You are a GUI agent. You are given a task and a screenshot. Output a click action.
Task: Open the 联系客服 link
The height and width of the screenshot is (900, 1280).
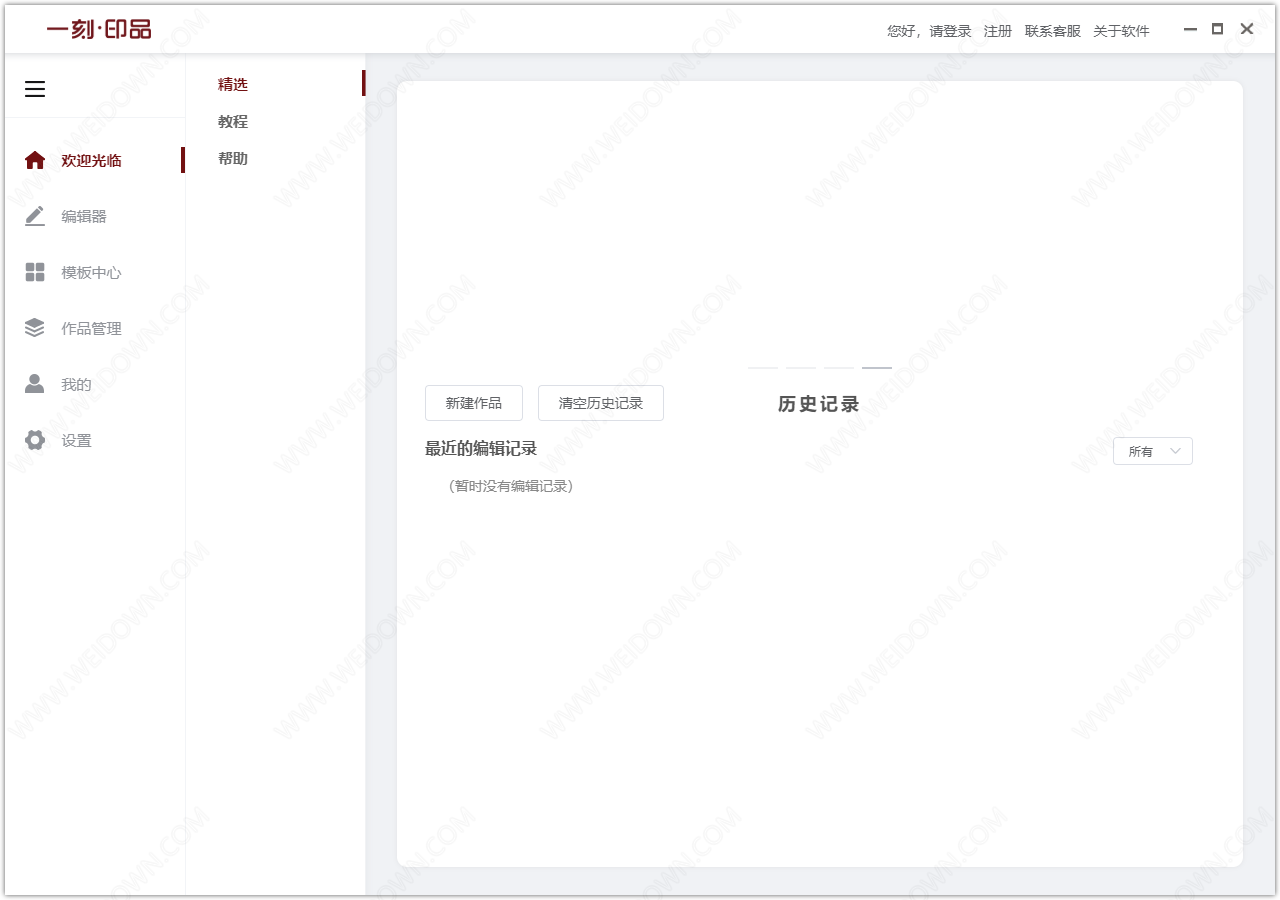1053,31
